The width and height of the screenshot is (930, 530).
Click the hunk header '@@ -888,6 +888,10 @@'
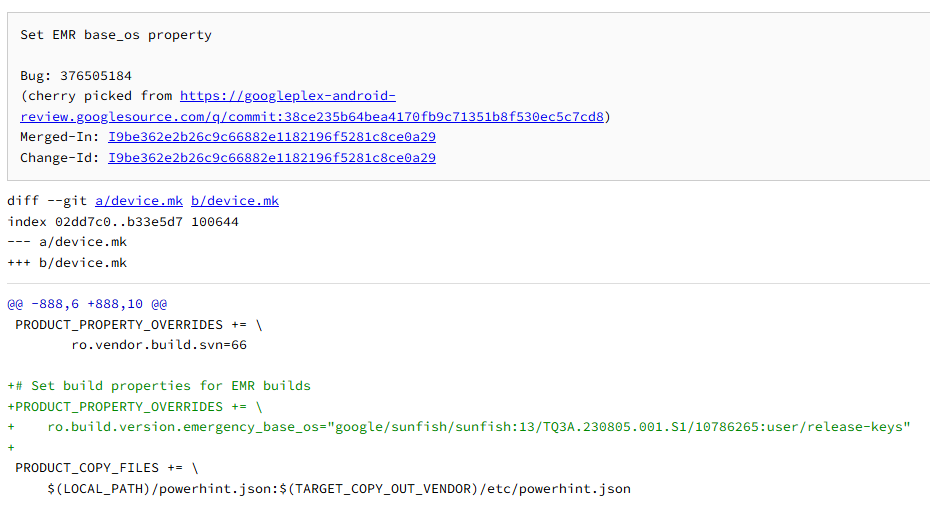(87, 304)
